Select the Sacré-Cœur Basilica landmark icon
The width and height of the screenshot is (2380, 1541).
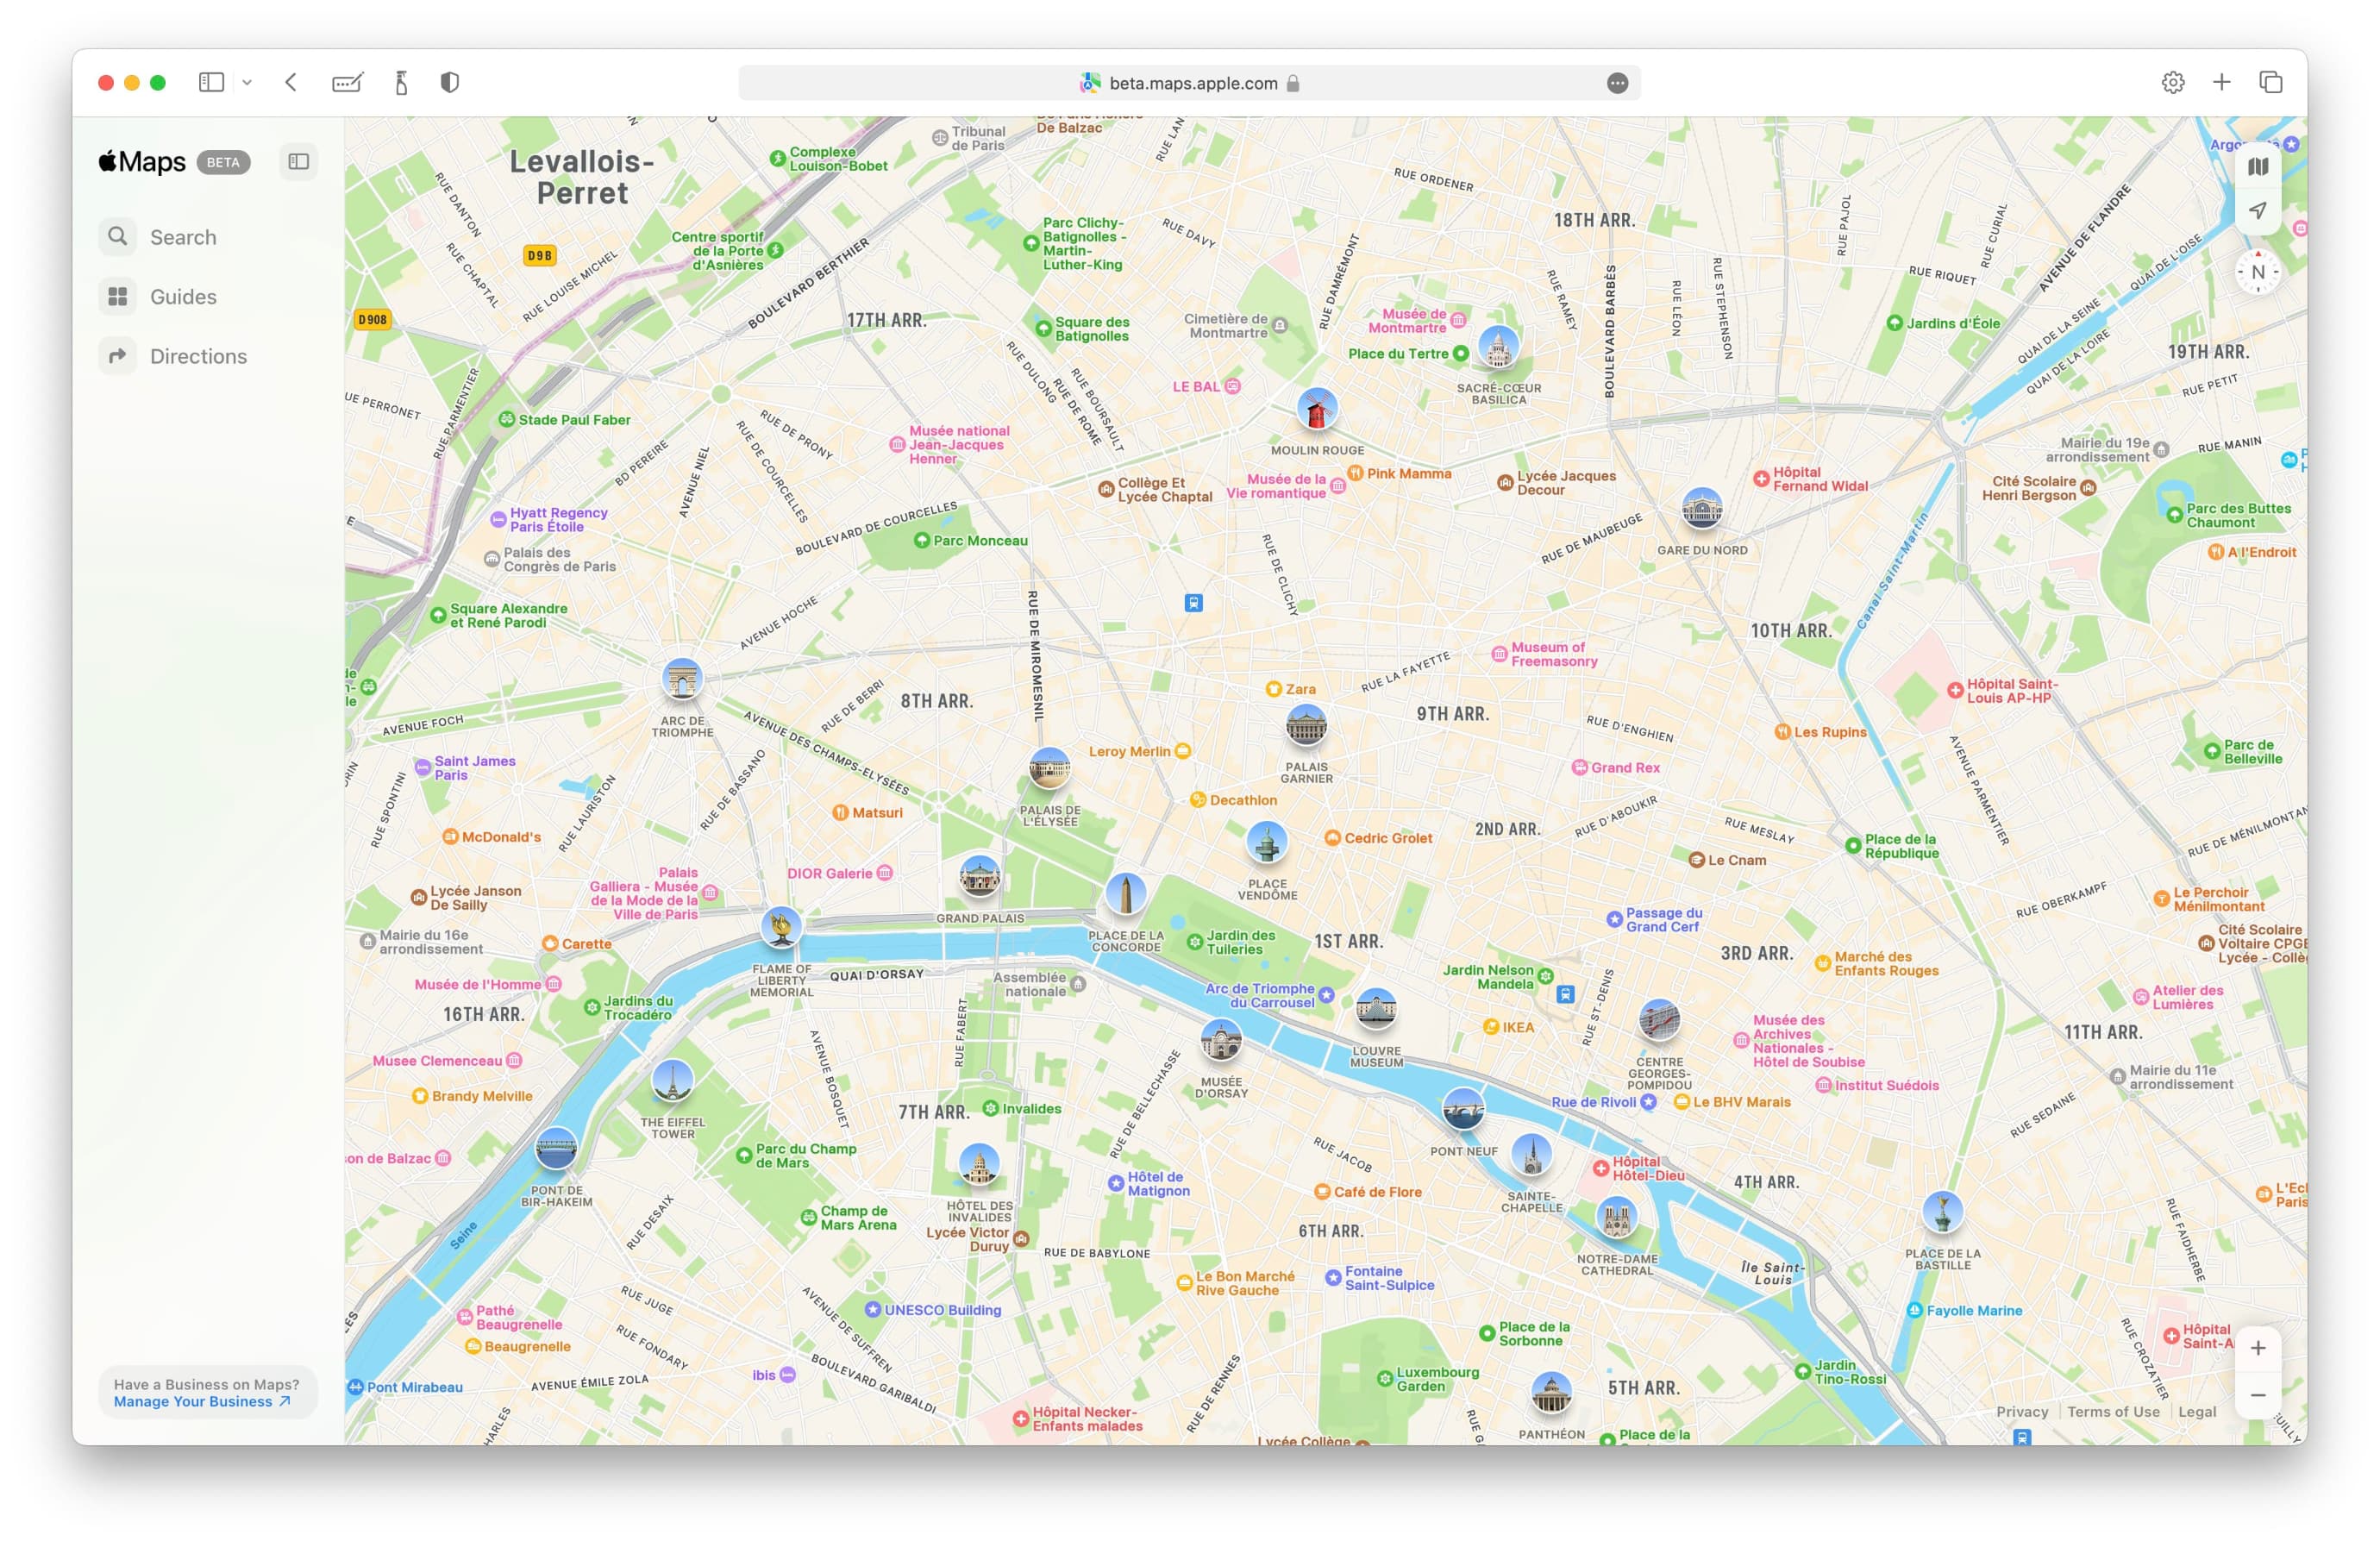click(1498, 347)
